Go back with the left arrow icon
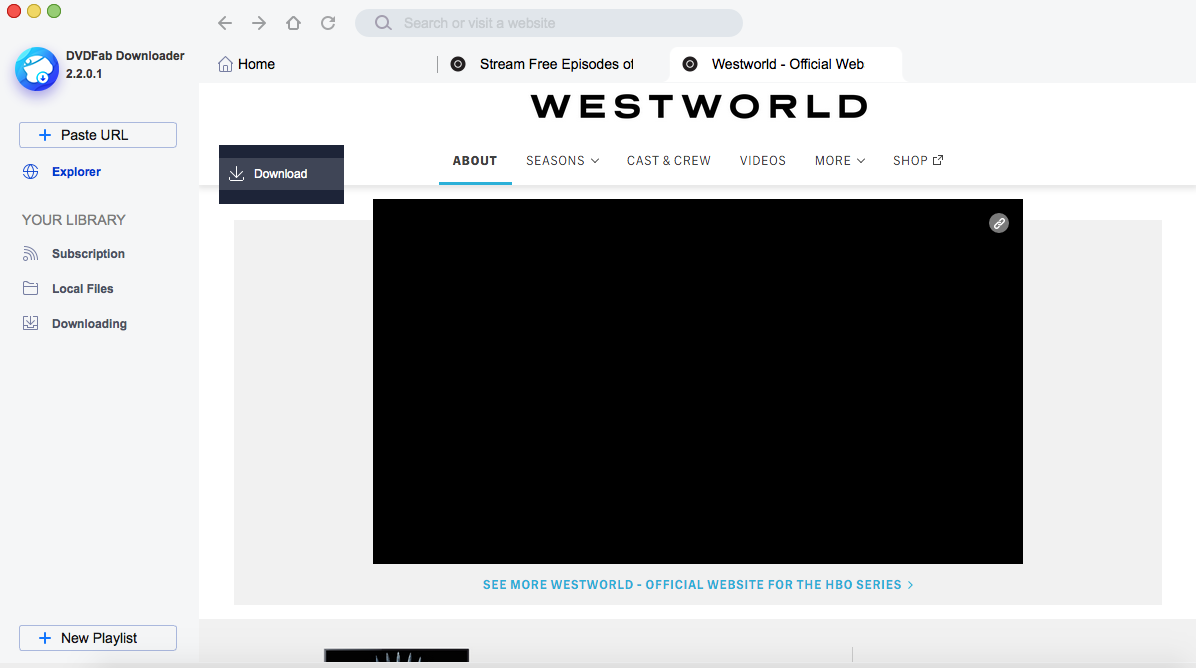 pos(224,23)
